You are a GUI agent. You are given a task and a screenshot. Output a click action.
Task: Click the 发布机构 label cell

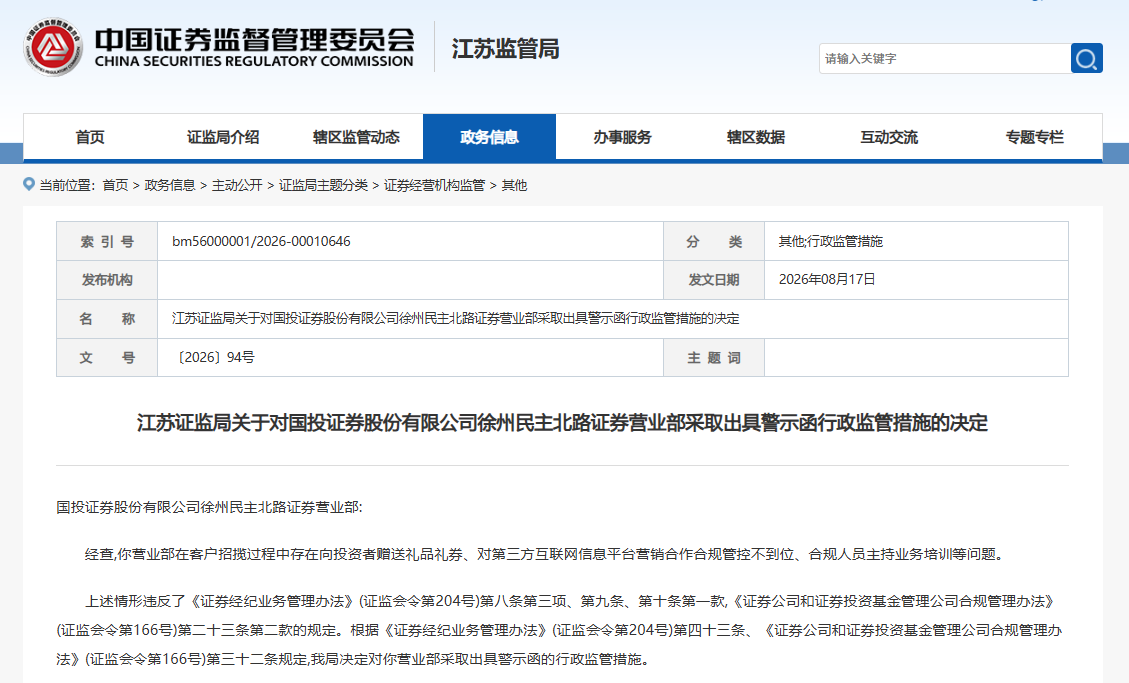point(107,280)
